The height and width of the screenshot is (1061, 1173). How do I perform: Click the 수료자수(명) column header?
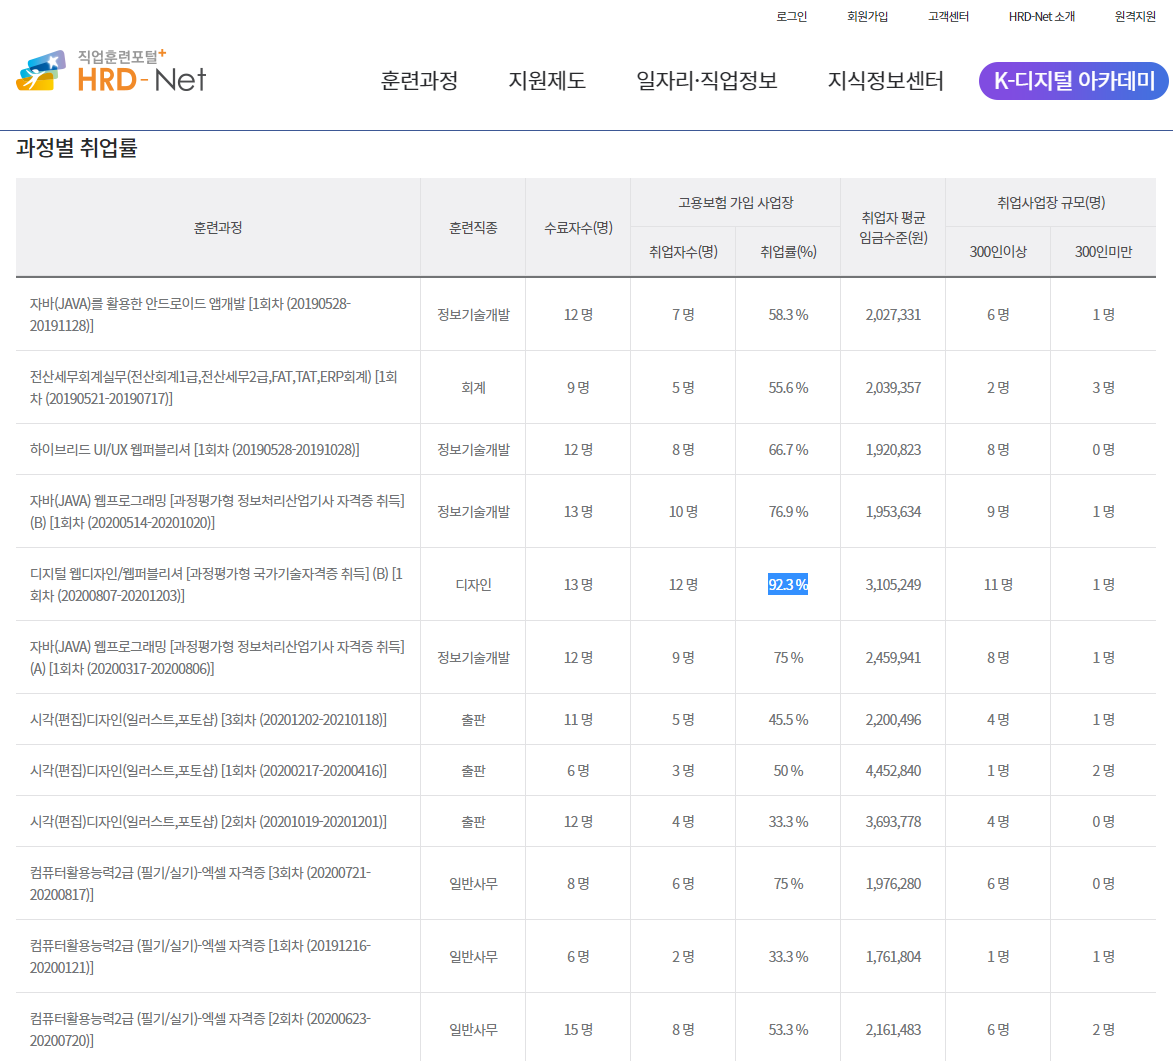[x=578, y=227]
